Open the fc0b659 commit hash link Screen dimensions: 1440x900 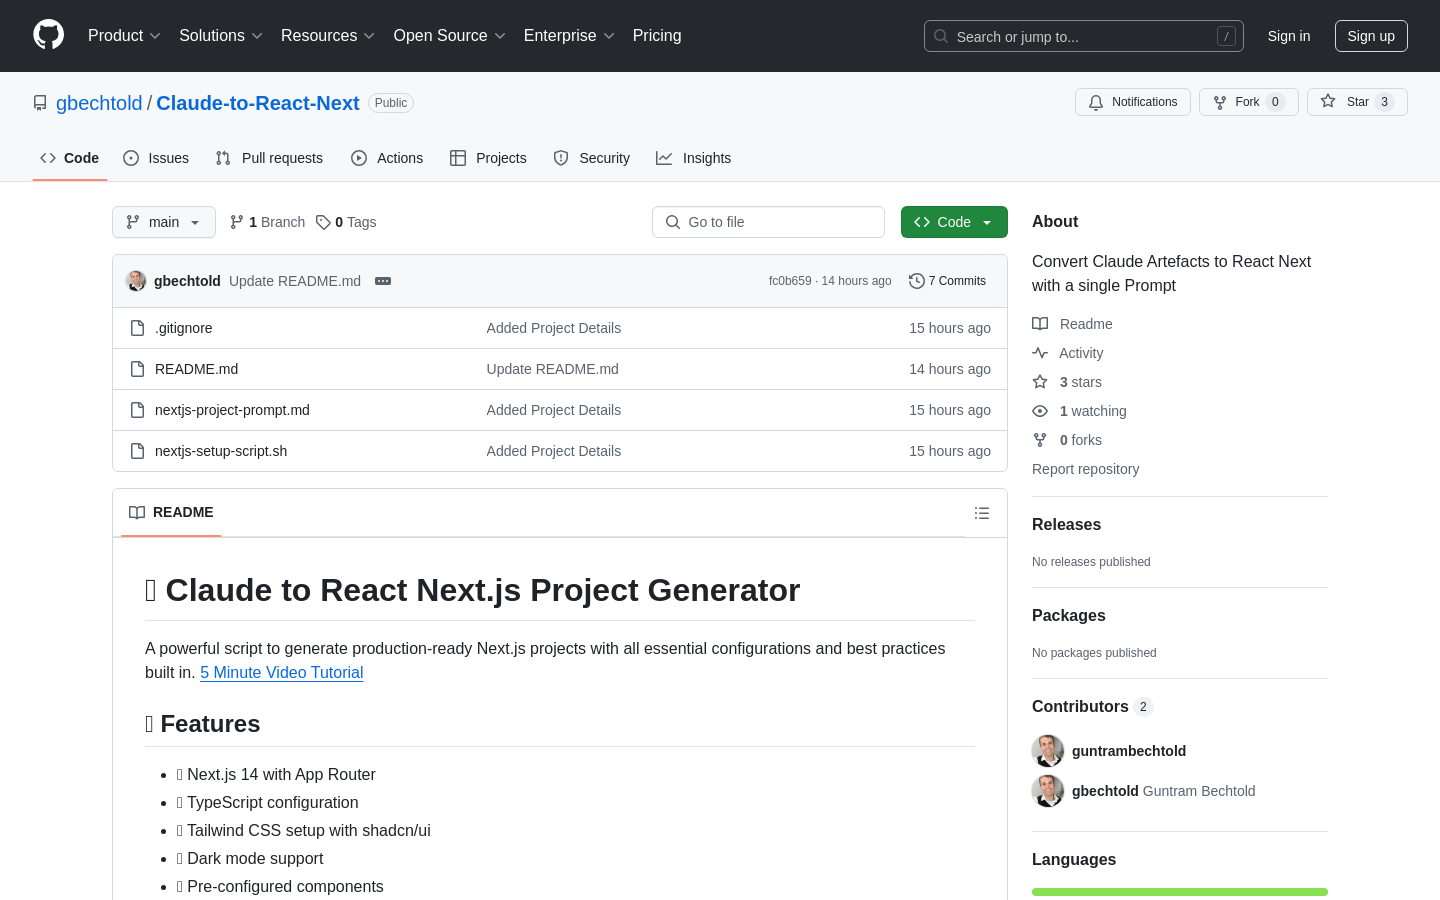[790, 281]
